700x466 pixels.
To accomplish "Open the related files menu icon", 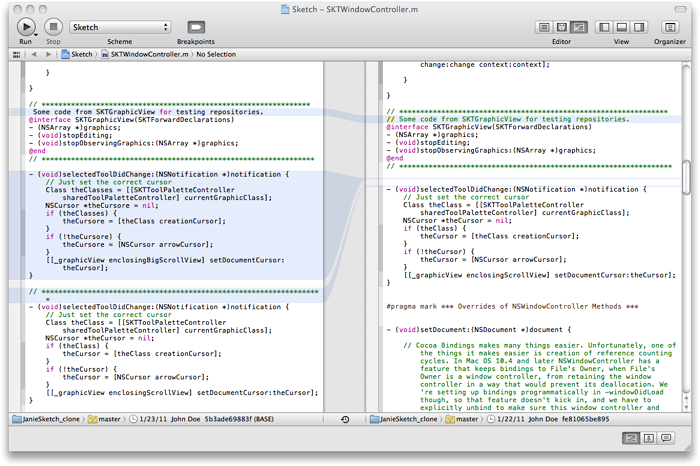I will [x=17, y=54].
